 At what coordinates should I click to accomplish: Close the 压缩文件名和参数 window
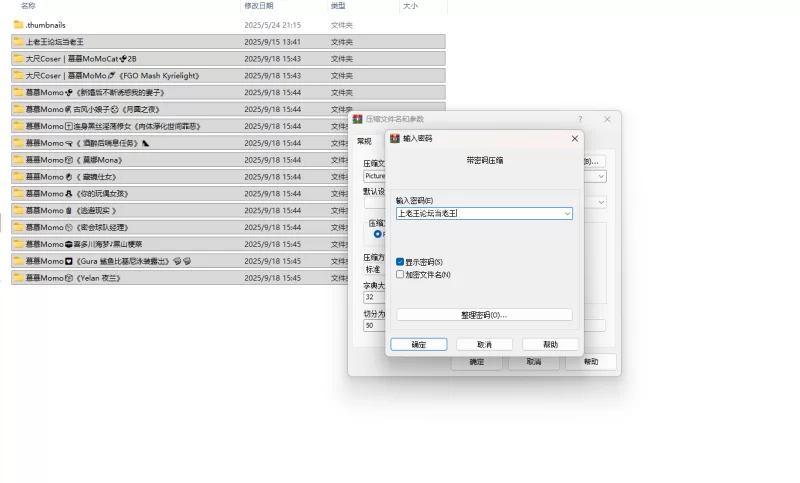(x=607, y=119)
